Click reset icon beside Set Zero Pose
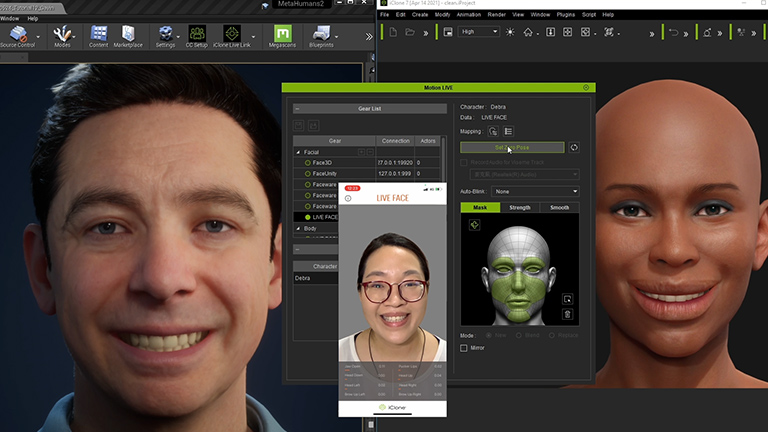 [x=574, y=147]
